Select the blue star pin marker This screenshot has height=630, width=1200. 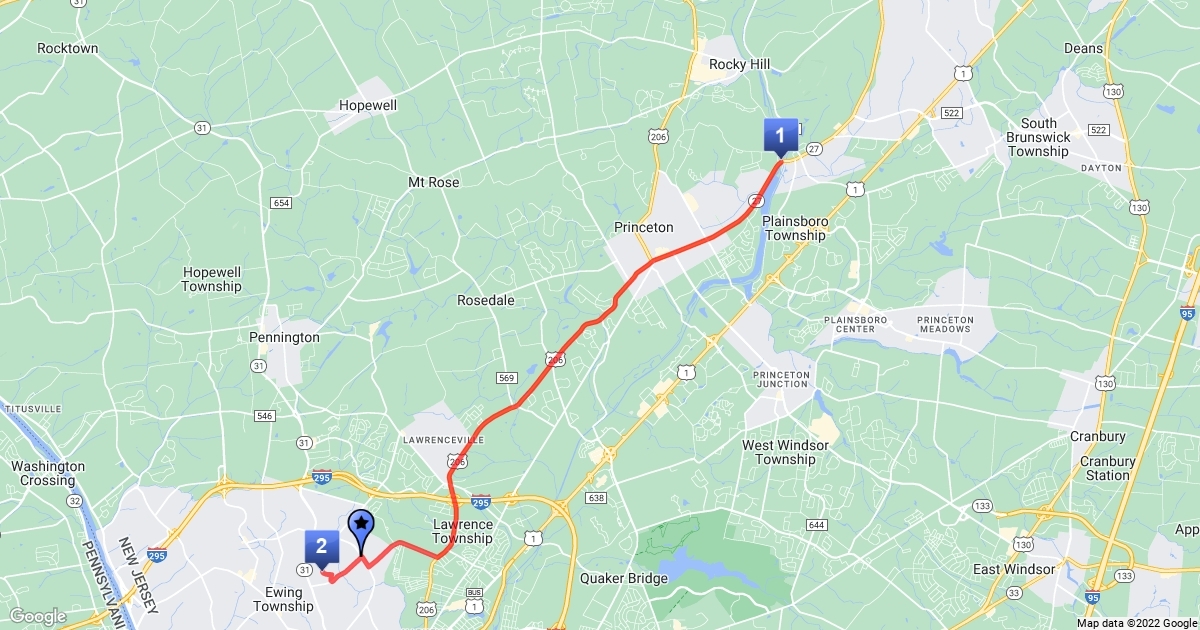point(360,527)
